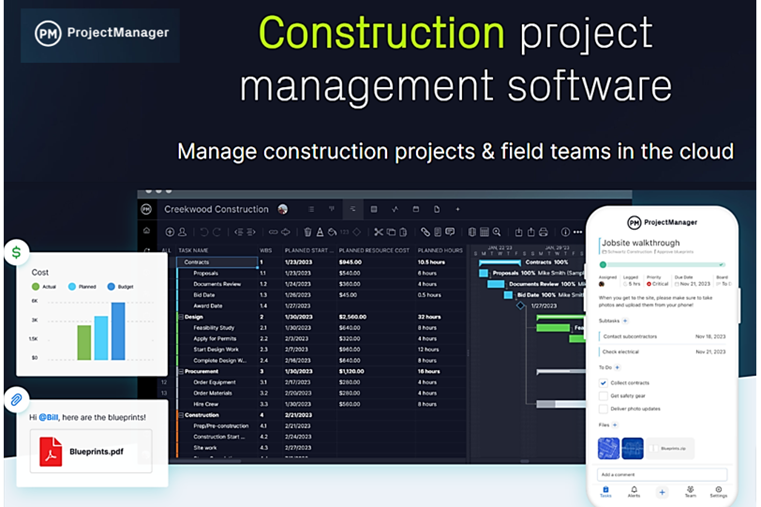This screenshot has height=507, width=761.
Task: Click the delete trash can icon
Action: [x=308, y=232]
